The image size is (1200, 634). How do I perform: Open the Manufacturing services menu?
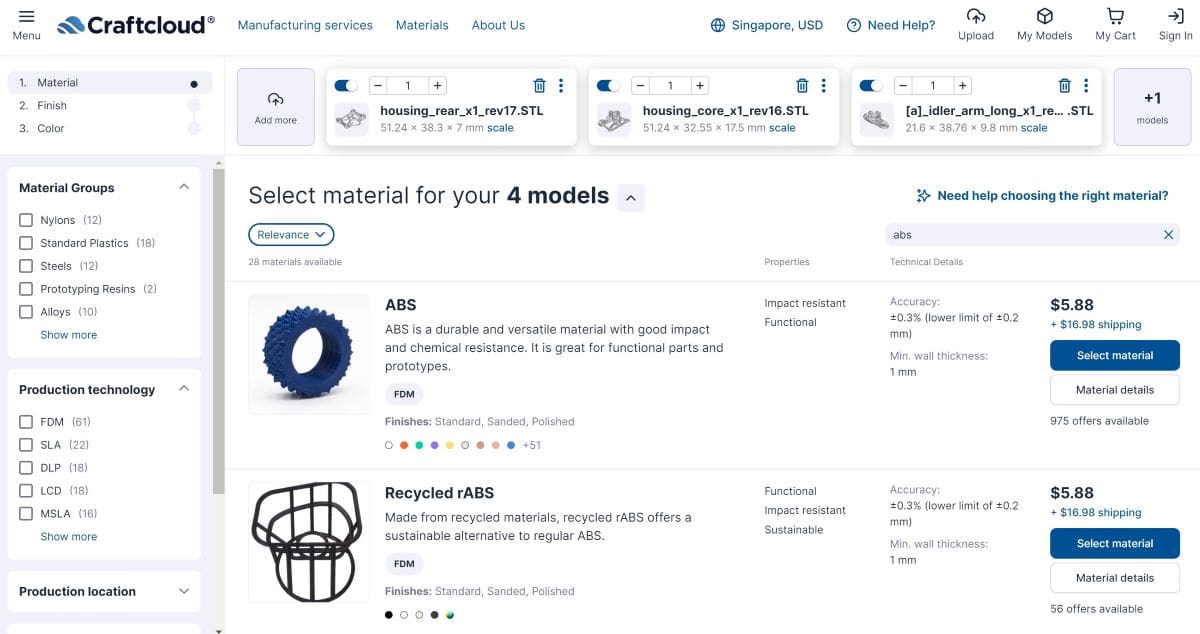click(305, 25)
